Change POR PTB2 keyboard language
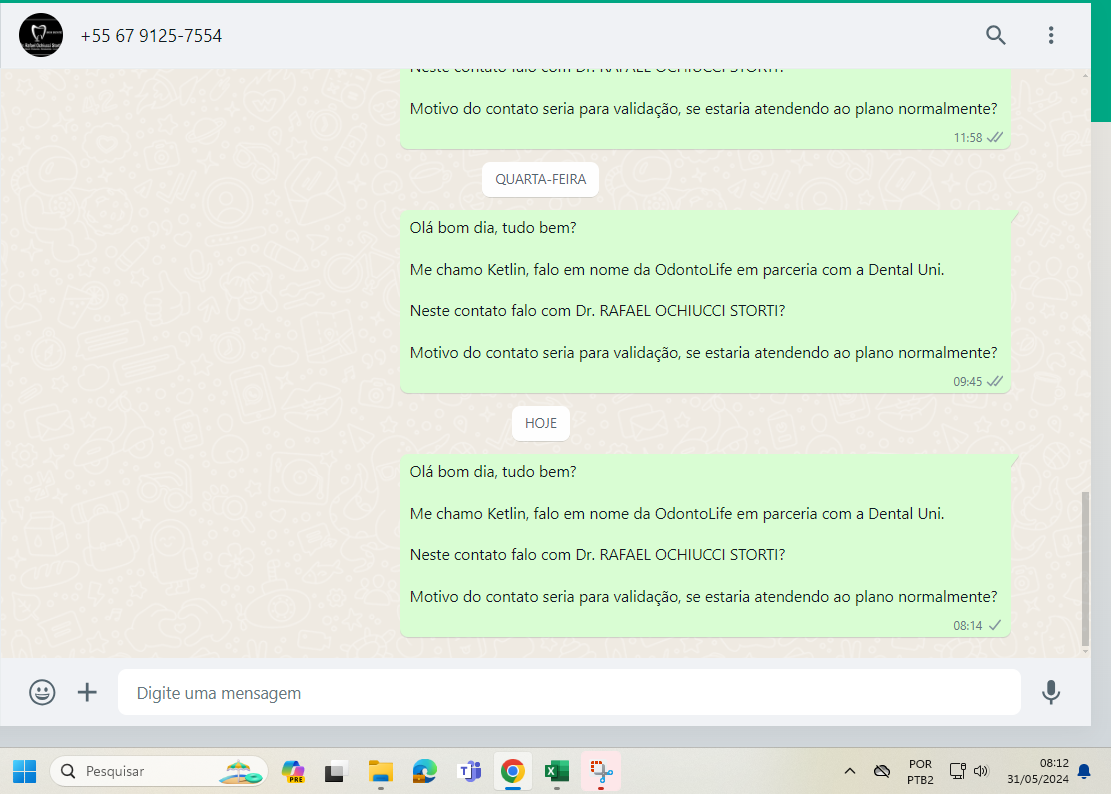The height and width of the screenshot is (794, 1111). tap(920, 771)
